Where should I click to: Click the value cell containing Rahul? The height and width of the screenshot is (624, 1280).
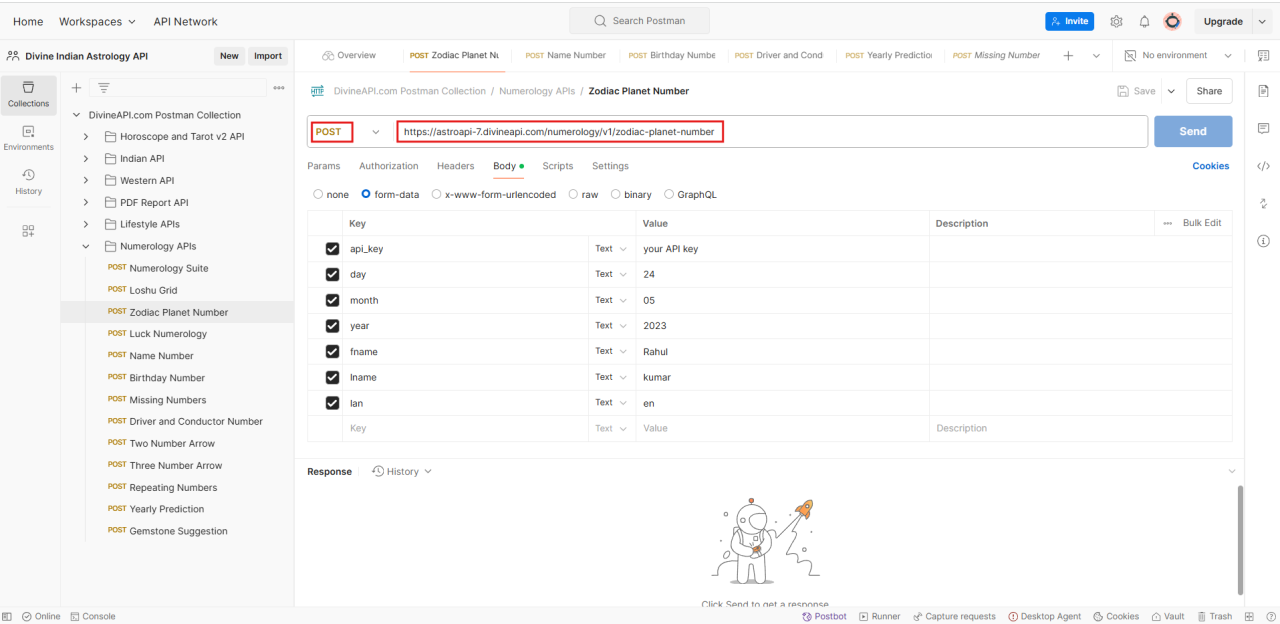tap(783, 351)
